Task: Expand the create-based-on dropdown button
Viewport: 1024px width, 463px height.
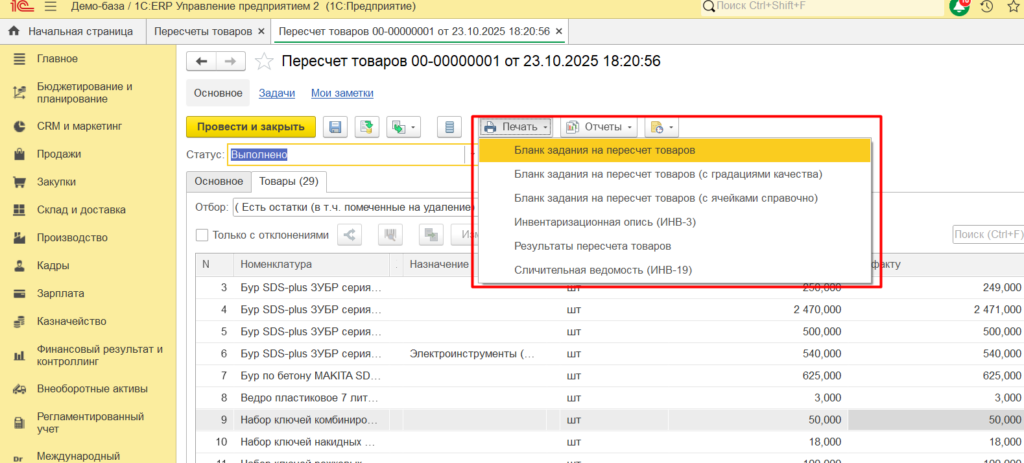Action: click(x=404, y=127)
